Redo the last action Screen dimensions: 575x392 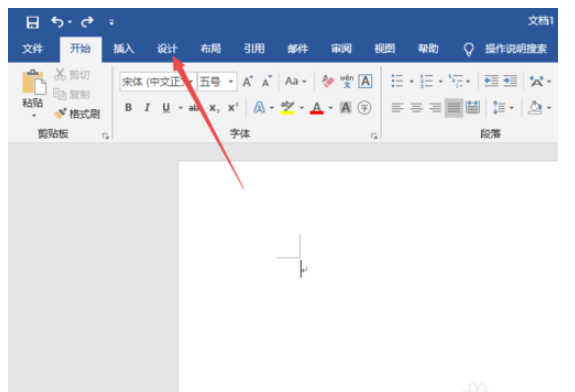click(87, 22)
